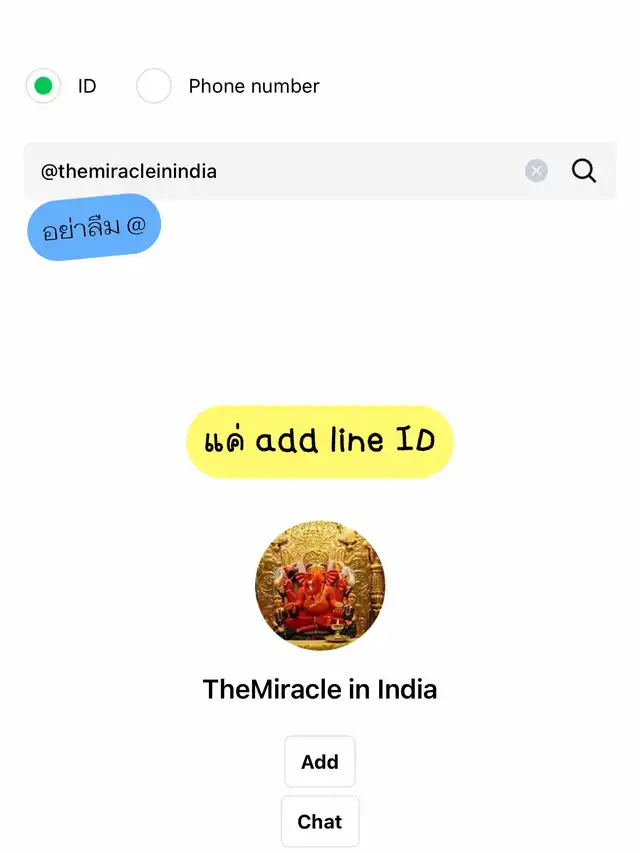Click empty space inside the search bar
The image size is (640, 853).
click(370, 171)
